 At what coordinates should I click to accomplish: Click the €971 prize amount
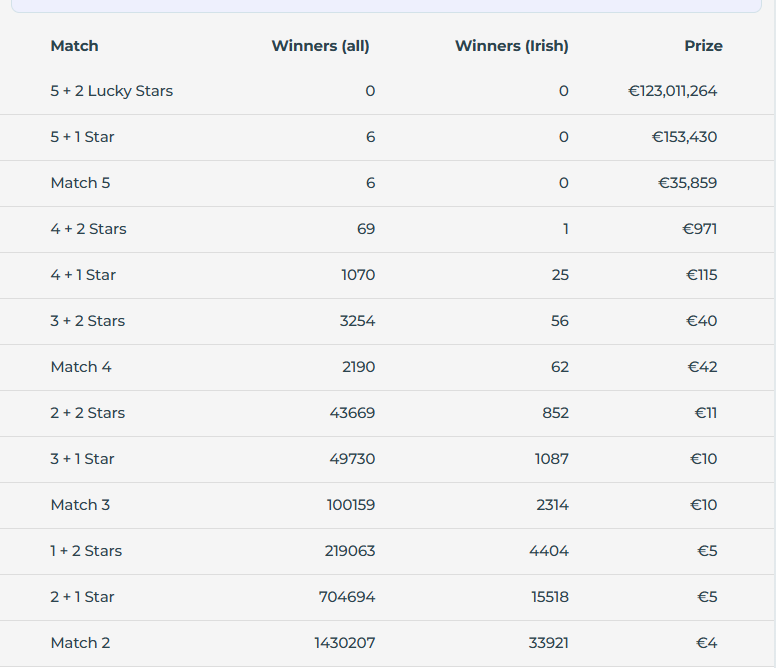coord(699,229)
